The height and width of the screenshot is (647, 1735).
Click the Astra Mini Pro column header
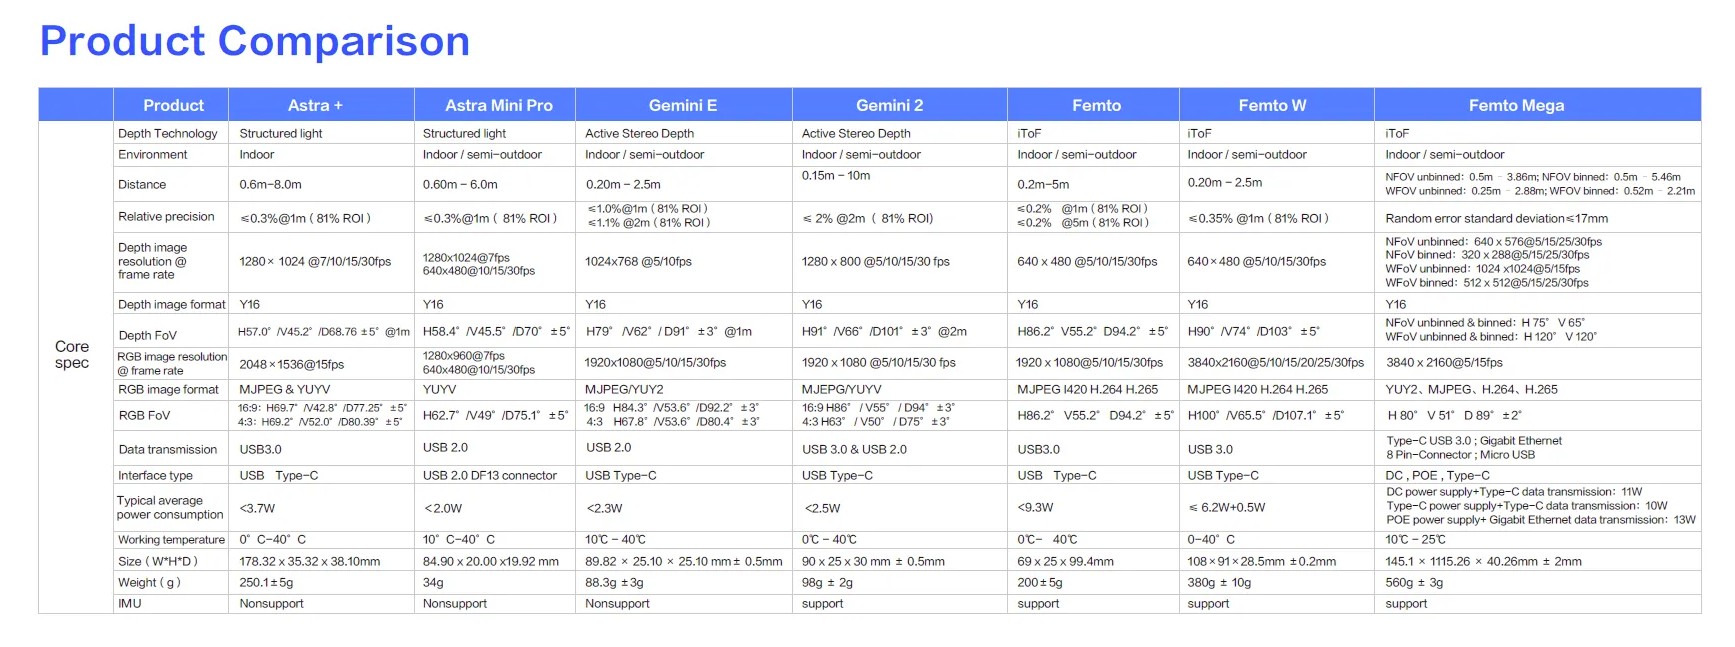click(x=498, y=105)
